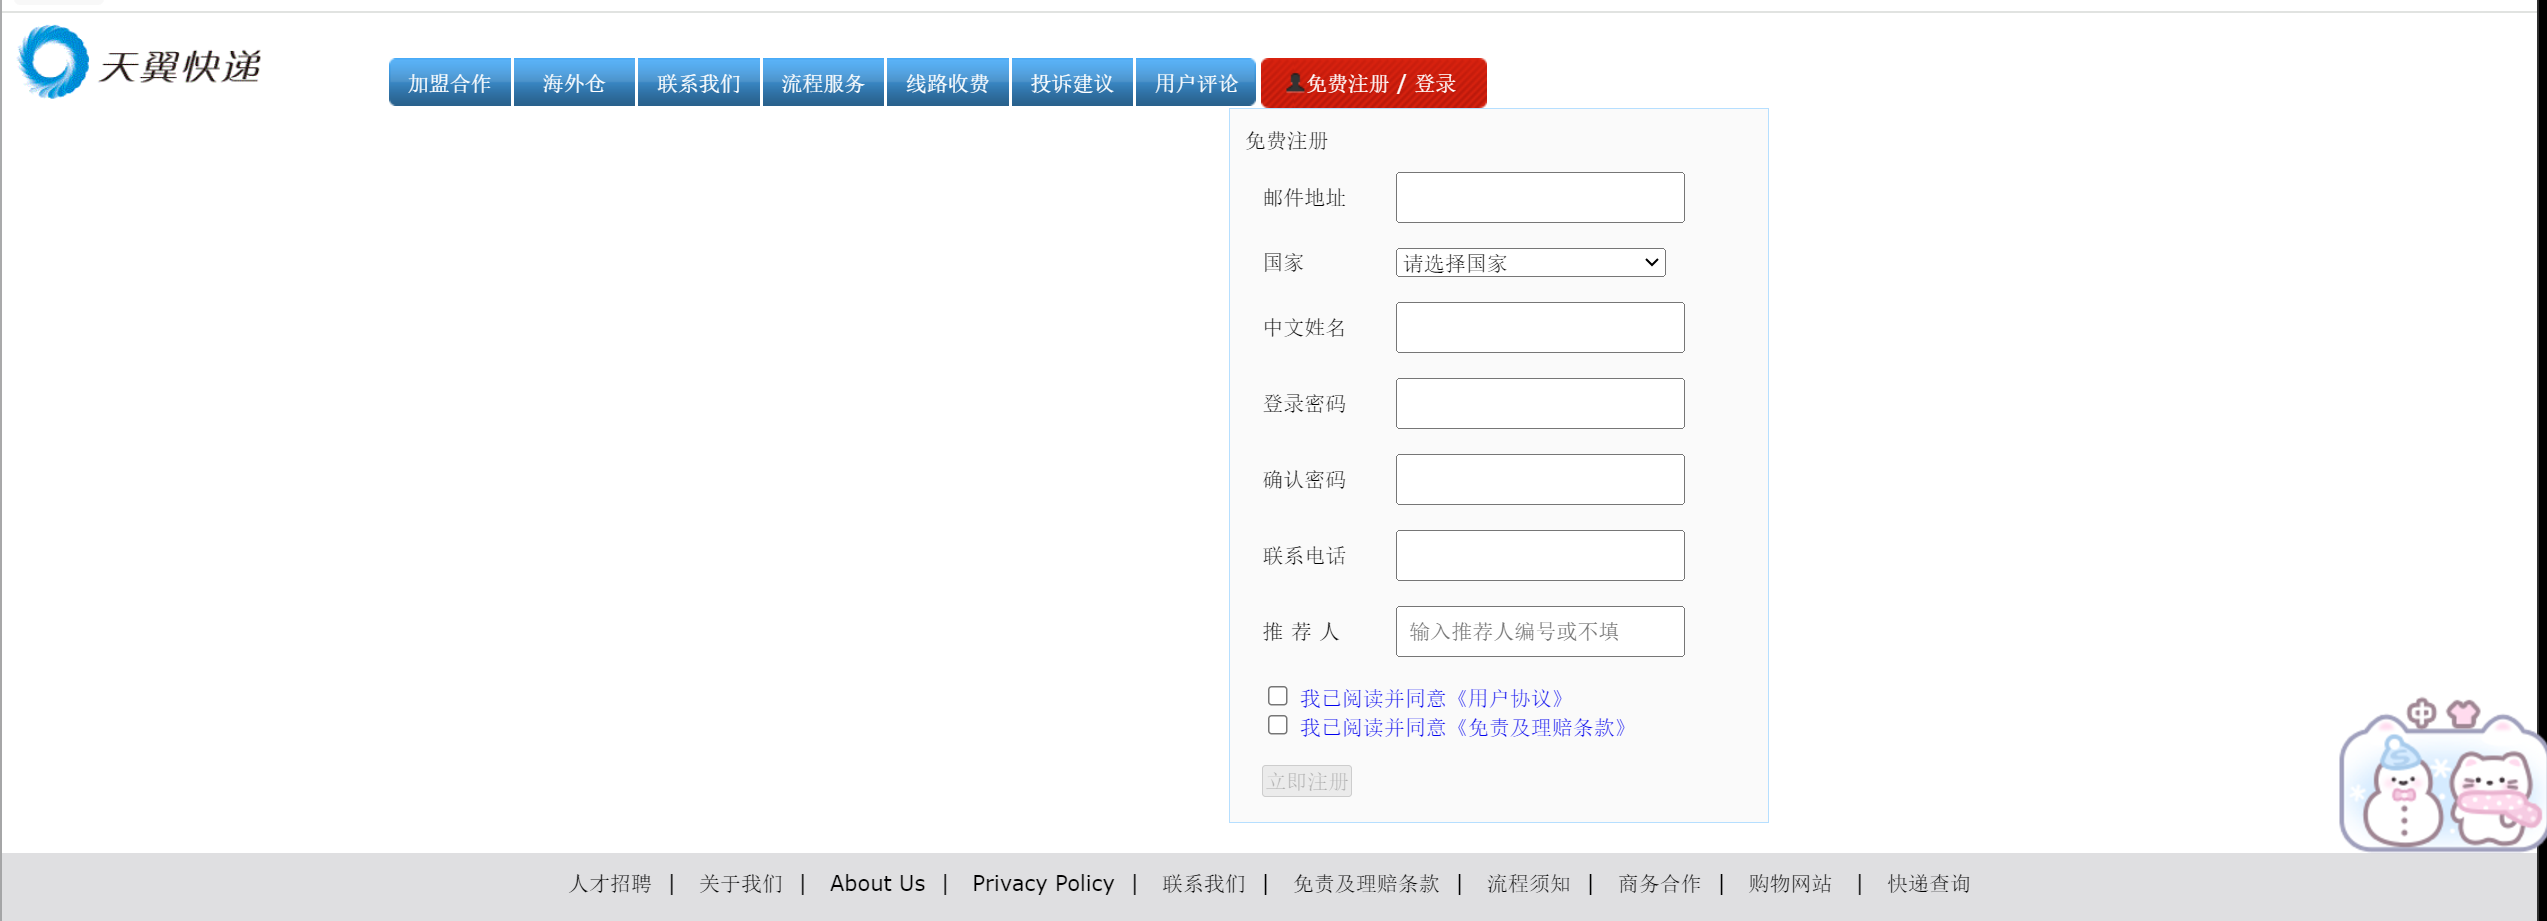Viewport: 2547px width, 921px height.
Task: Click the 推荐人 referral input field
Action: tap(1539, 631)
